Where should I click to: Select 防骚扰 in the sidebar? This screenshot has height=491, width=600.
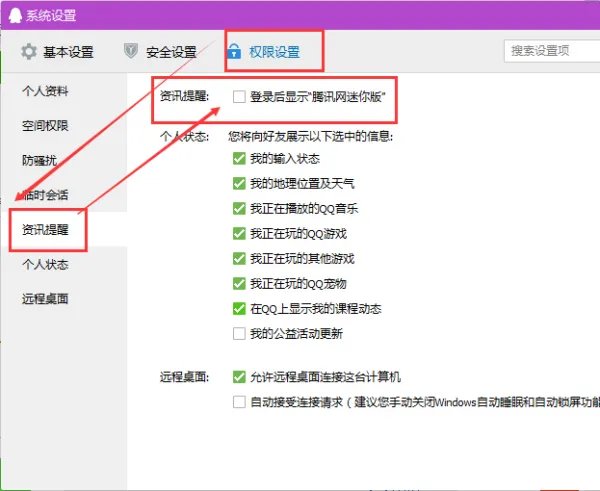39,160
